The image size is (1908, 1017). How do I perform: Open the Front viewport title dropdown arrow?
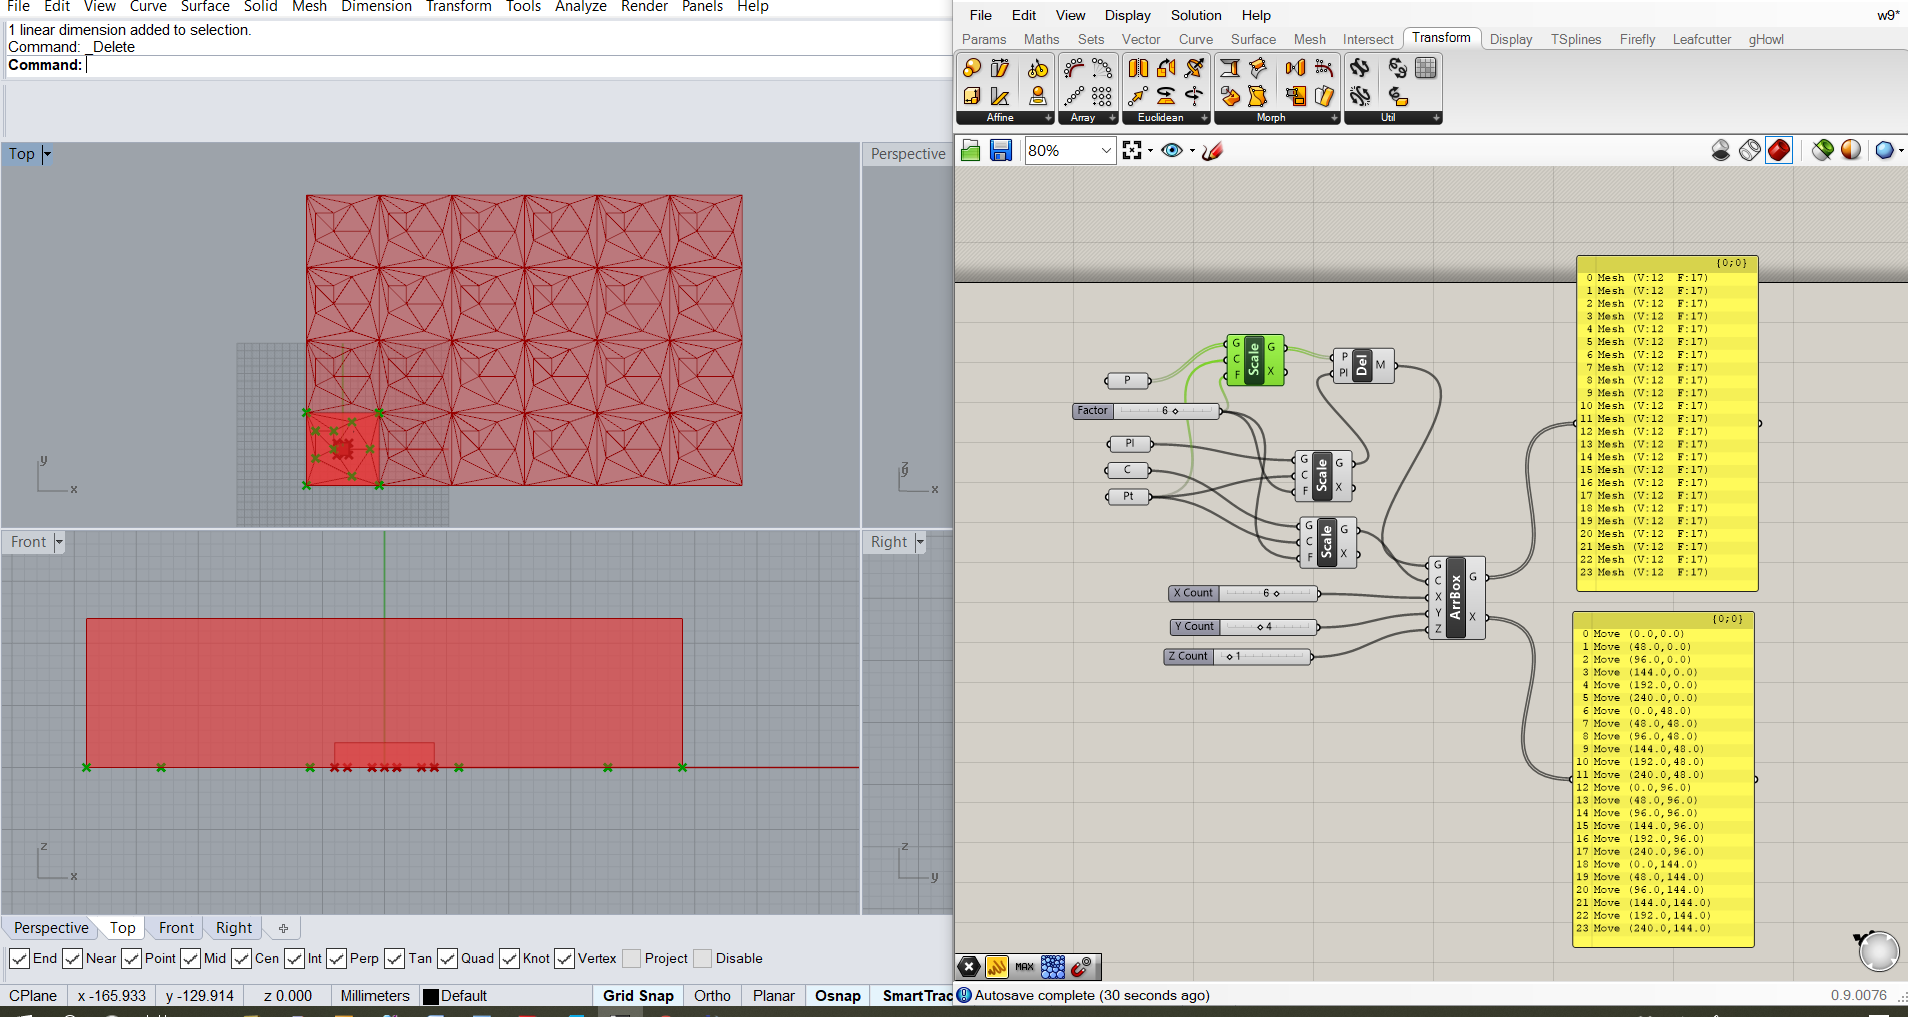coord(59,542)
